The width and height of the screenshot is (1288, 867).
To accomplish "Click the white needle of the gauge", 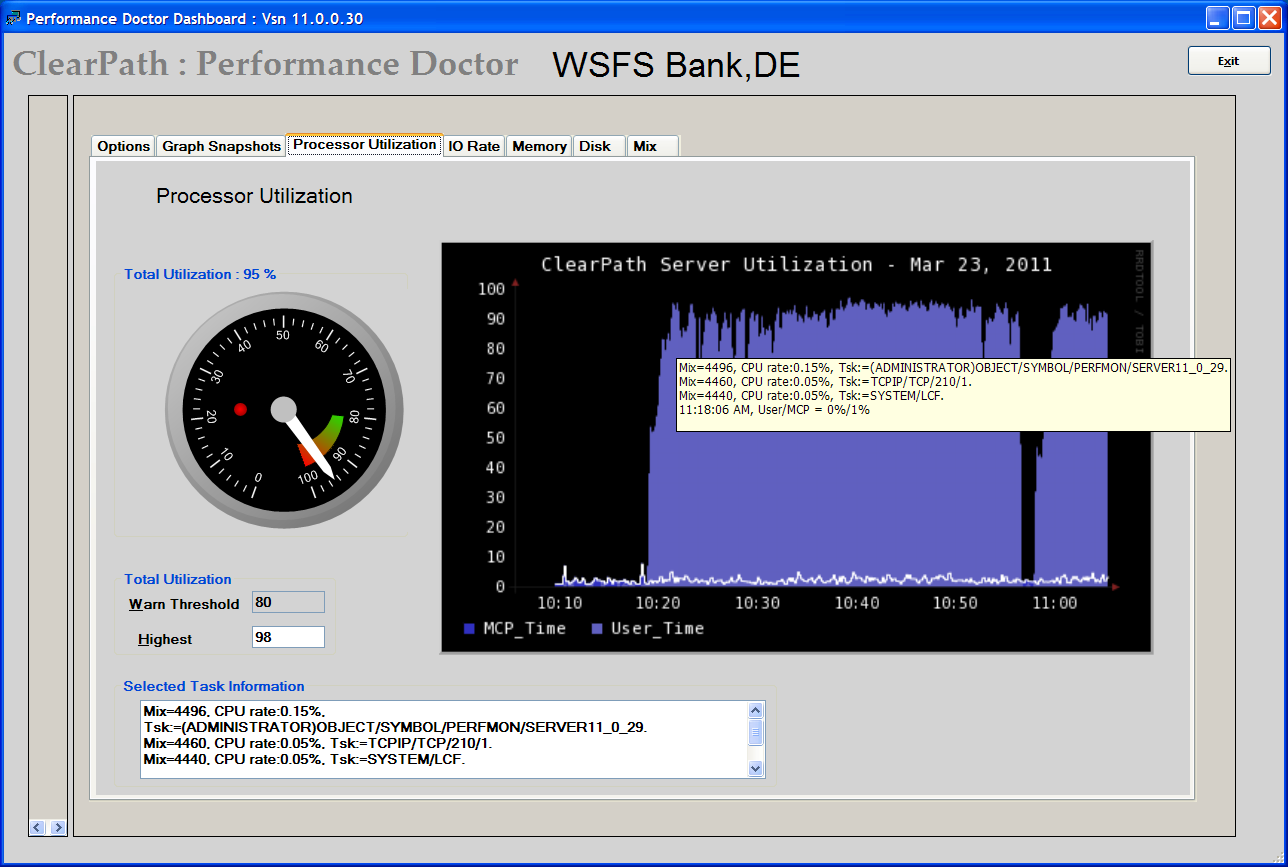I will tap(311, 445).
